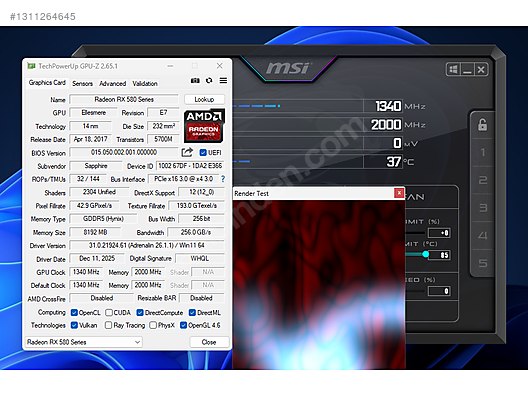Click the GPU-Z refresh icon
528x396 pixels.
[209, 80]
